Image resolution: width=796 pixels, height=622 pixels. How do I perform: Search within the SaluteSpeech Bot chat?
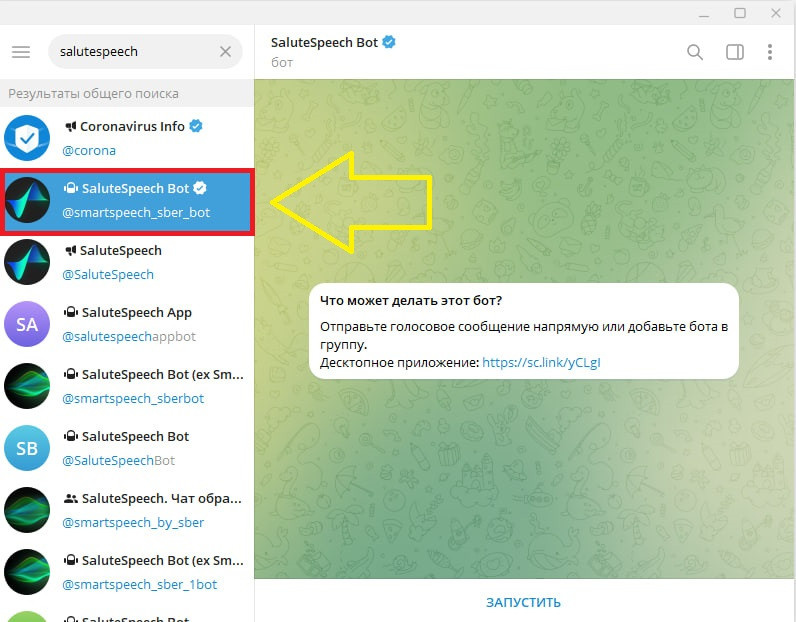click(x=695, y=52)
